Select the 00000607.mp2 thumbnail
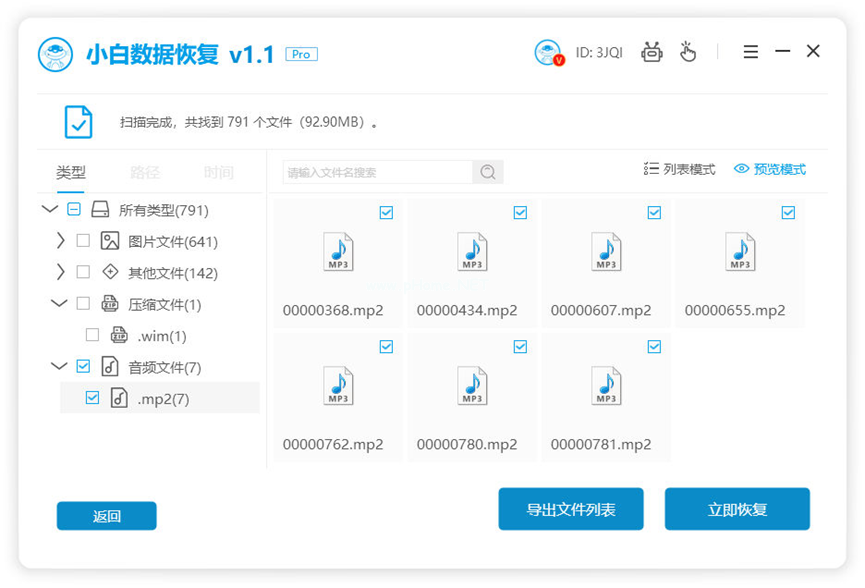This screenshot has width=865, height=588. (x=605, y=252)
